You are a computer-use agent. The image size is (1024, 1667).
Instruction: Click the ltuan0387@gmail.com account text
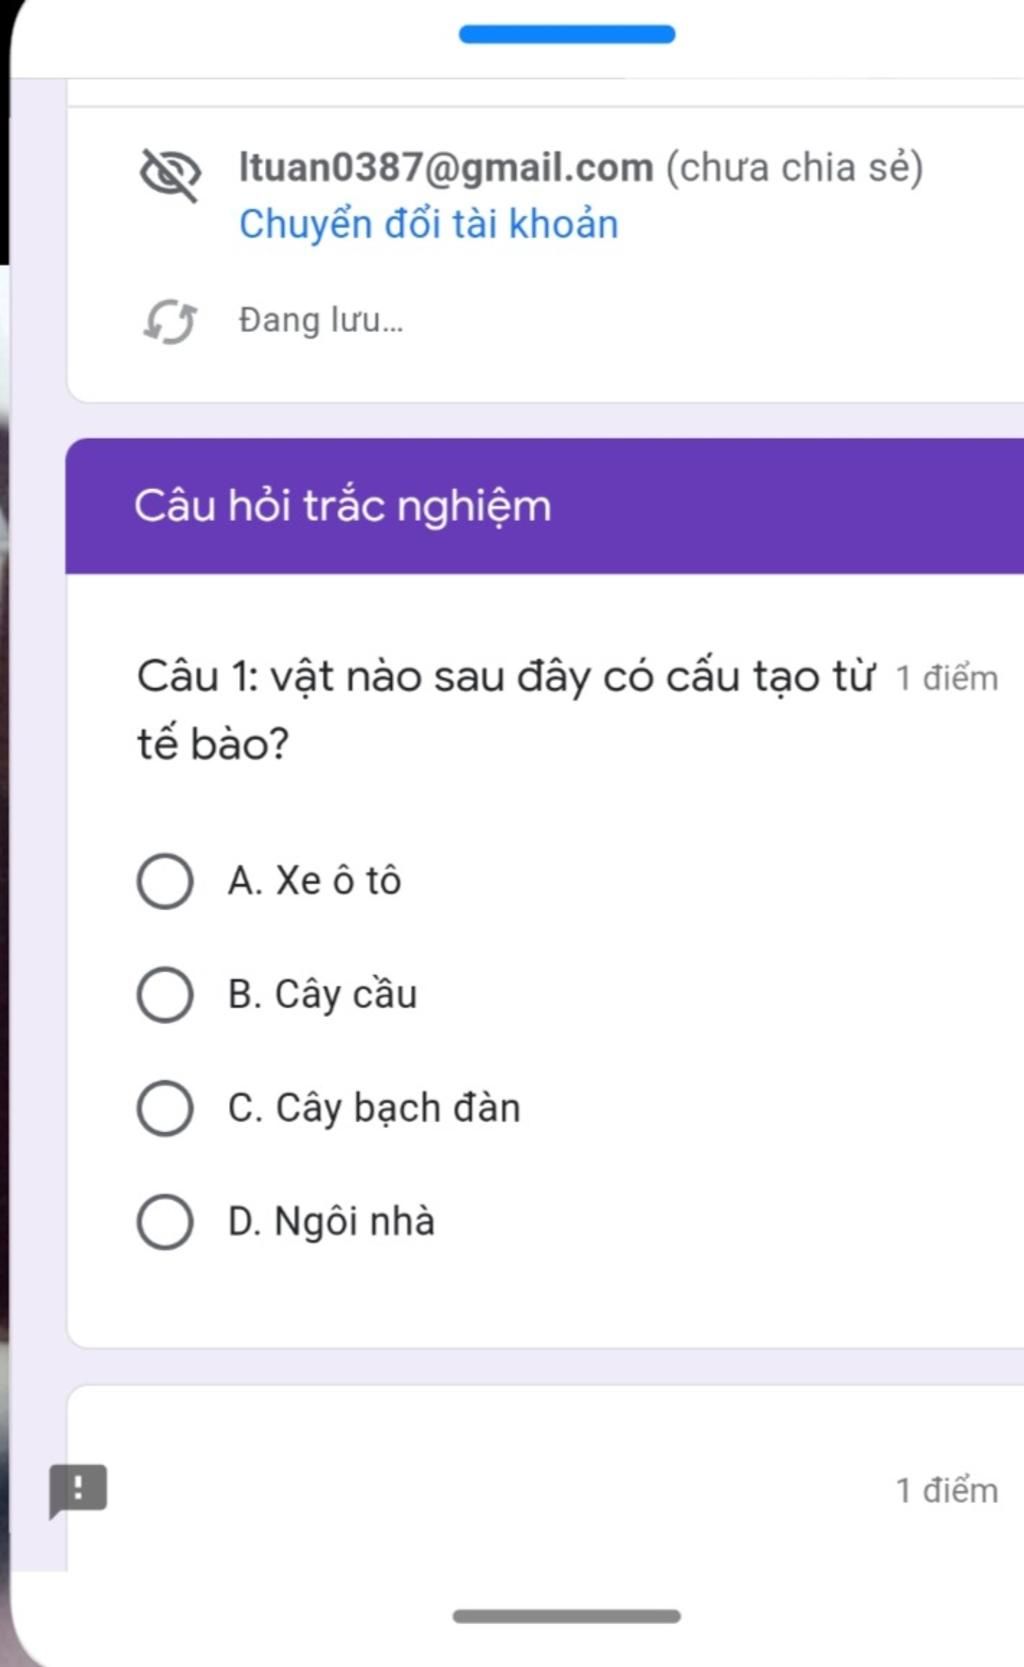coord(446,167)
